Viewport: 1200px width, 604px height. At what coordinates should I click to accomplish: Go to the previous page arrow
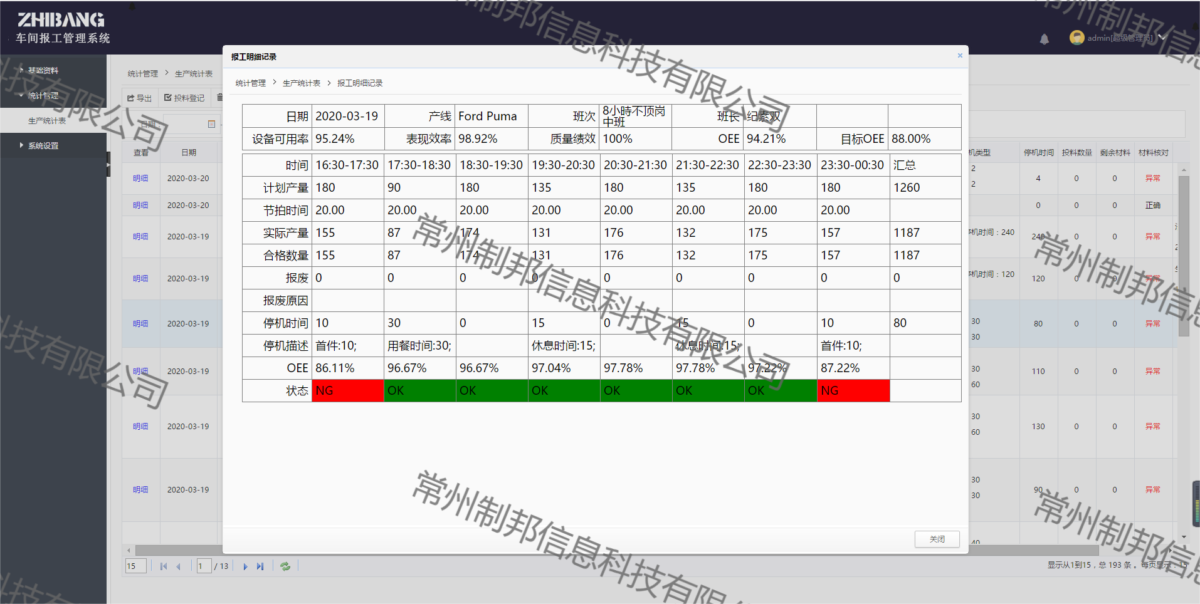point(178,566)
